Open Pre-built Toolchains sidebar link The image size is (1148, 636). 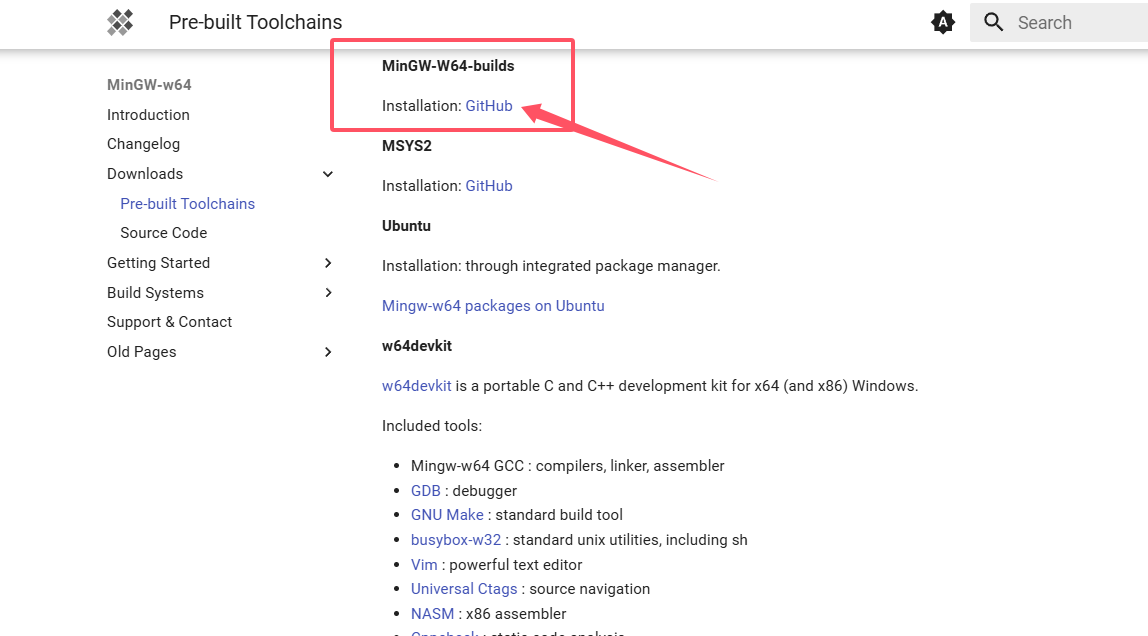pyautogui.click(x=187, y=203)
